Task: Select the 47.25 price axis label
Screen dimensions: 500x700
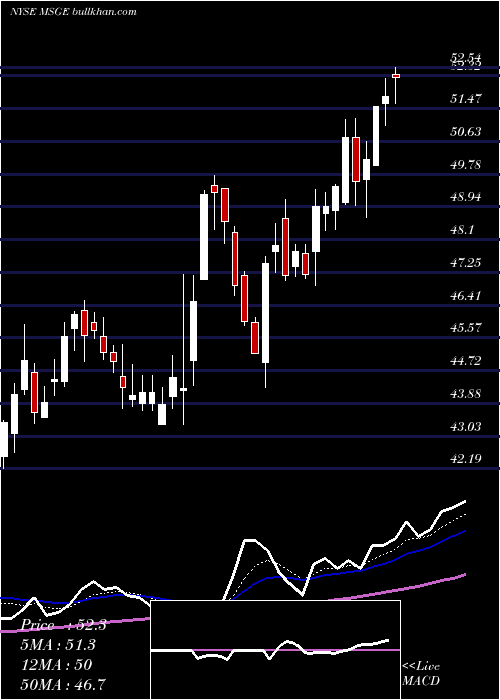Action: point(466,263)
